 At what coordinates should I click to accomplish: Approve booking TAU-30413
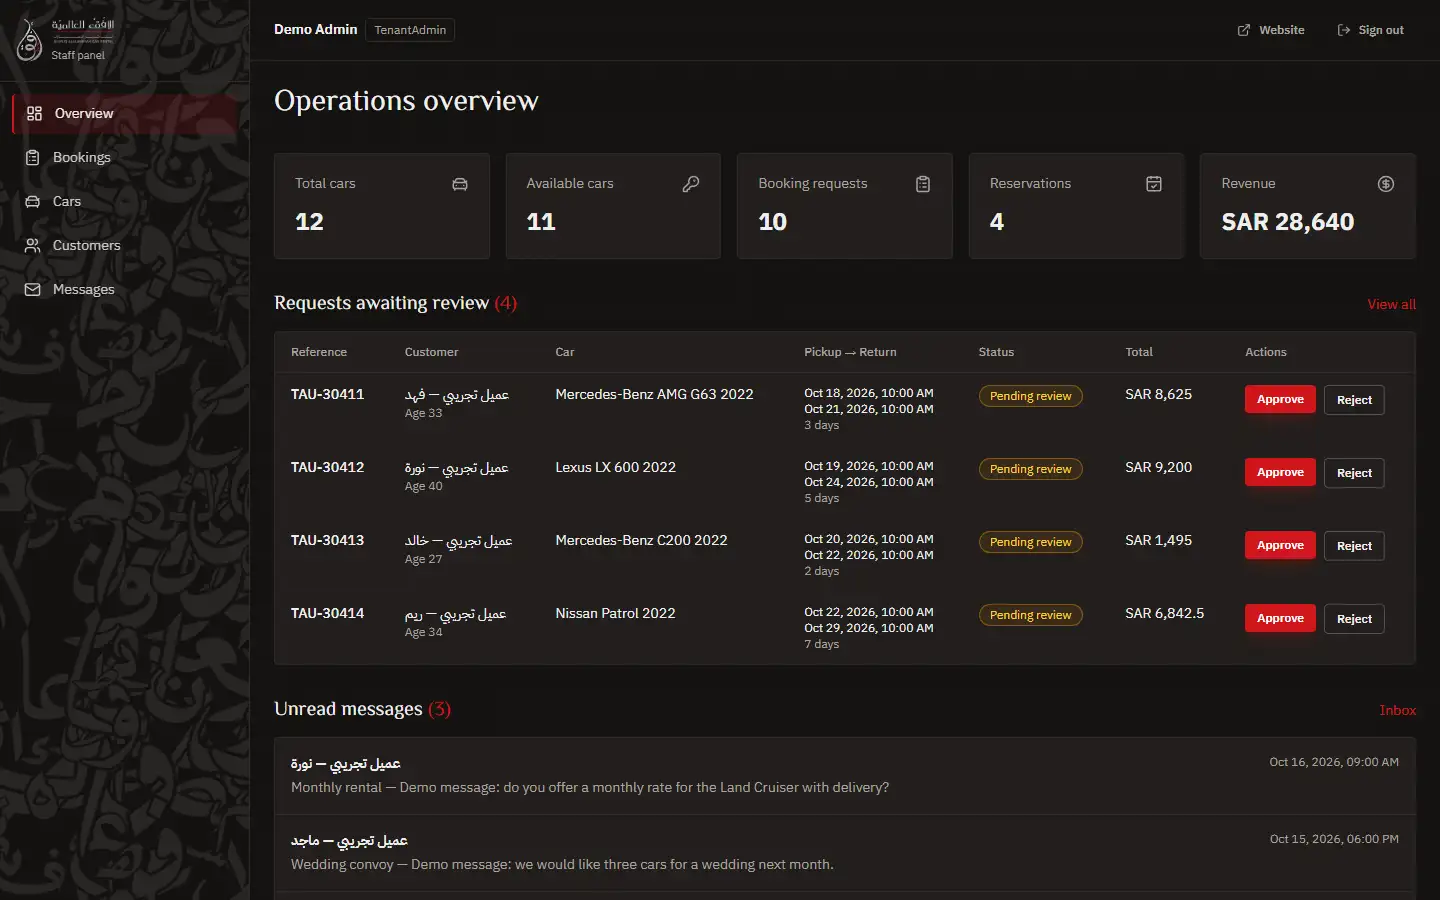coord(1280,546)
